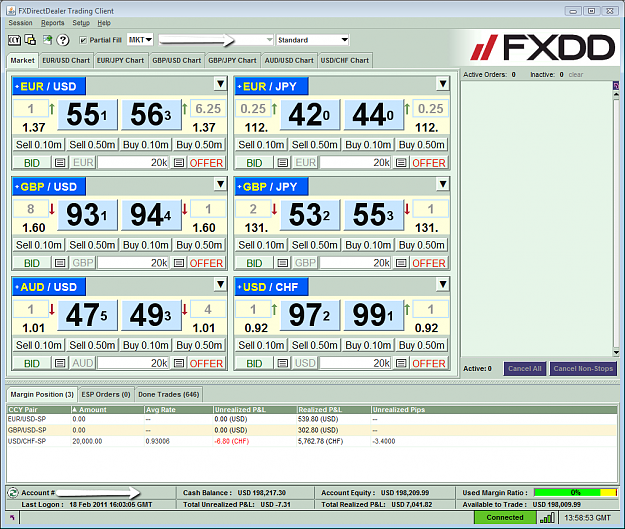Open help via question mark icon

tap(63, 40)
